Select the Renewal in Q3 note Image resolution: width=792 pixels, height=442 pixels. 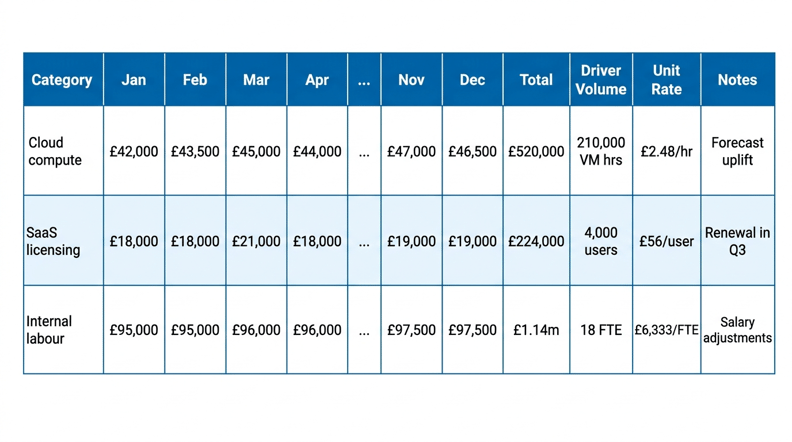tap(737, 241)
